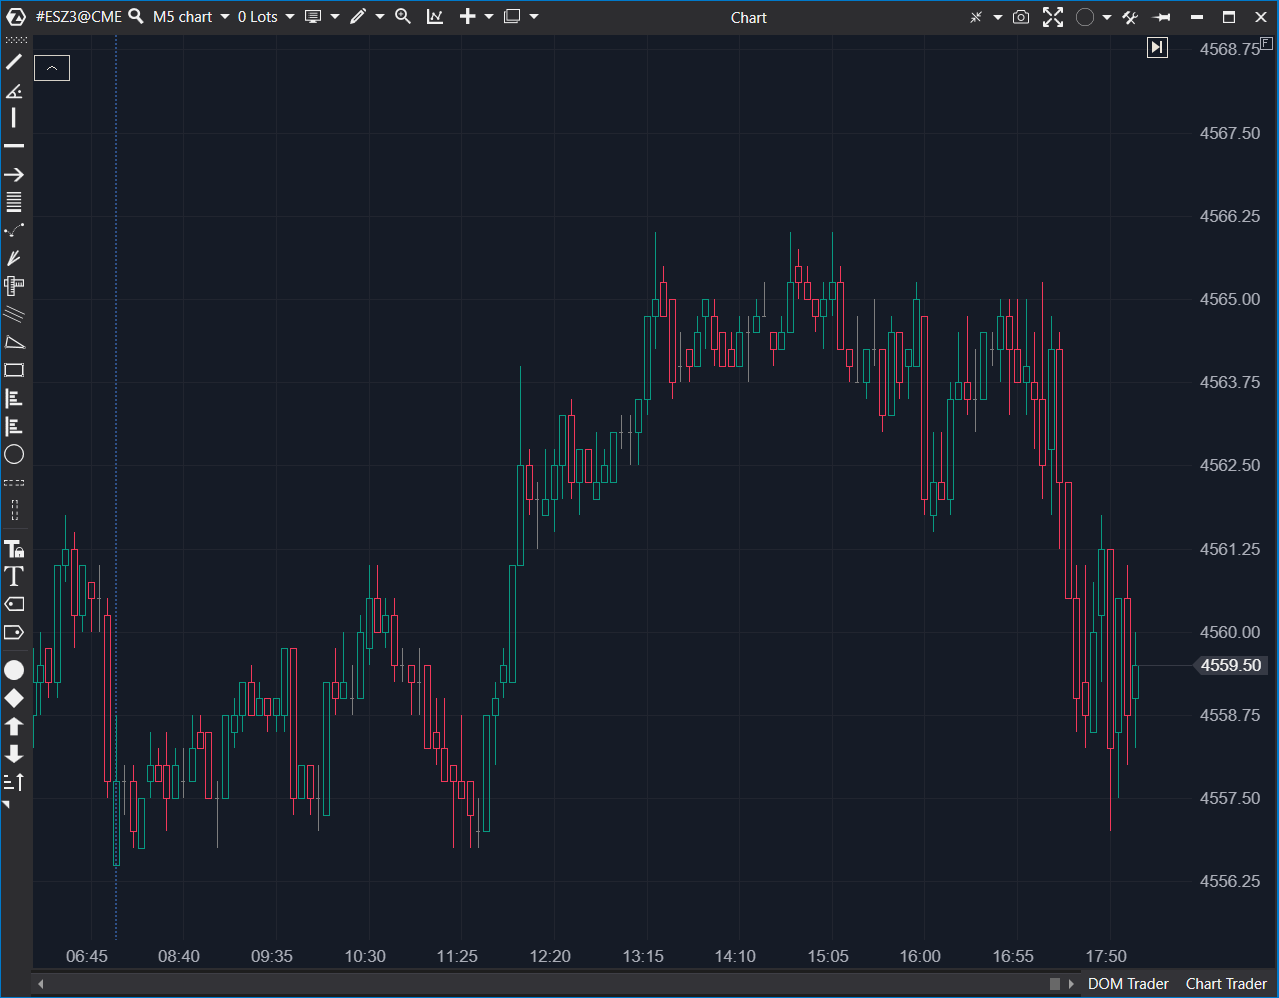
Task: Select the rectangle shape tool
Action: tap(14, 370)
